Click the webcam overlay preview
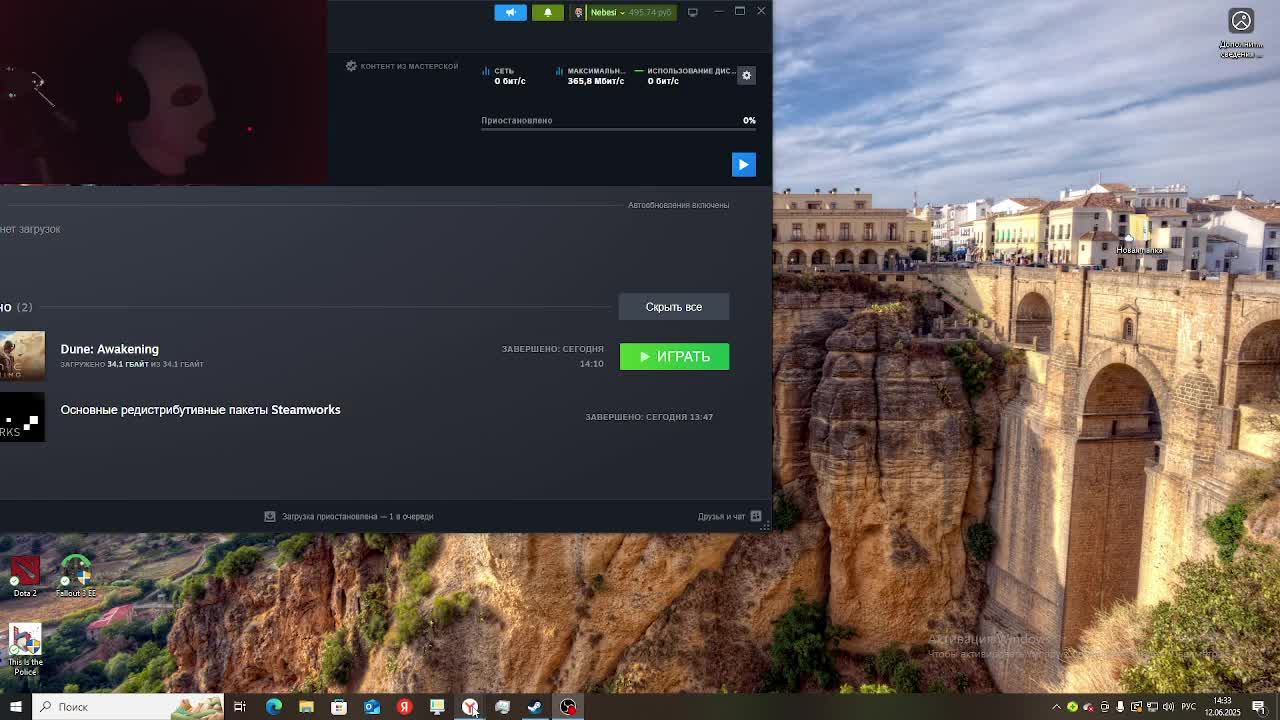1280x720 pixels. [x=163, y=92]
